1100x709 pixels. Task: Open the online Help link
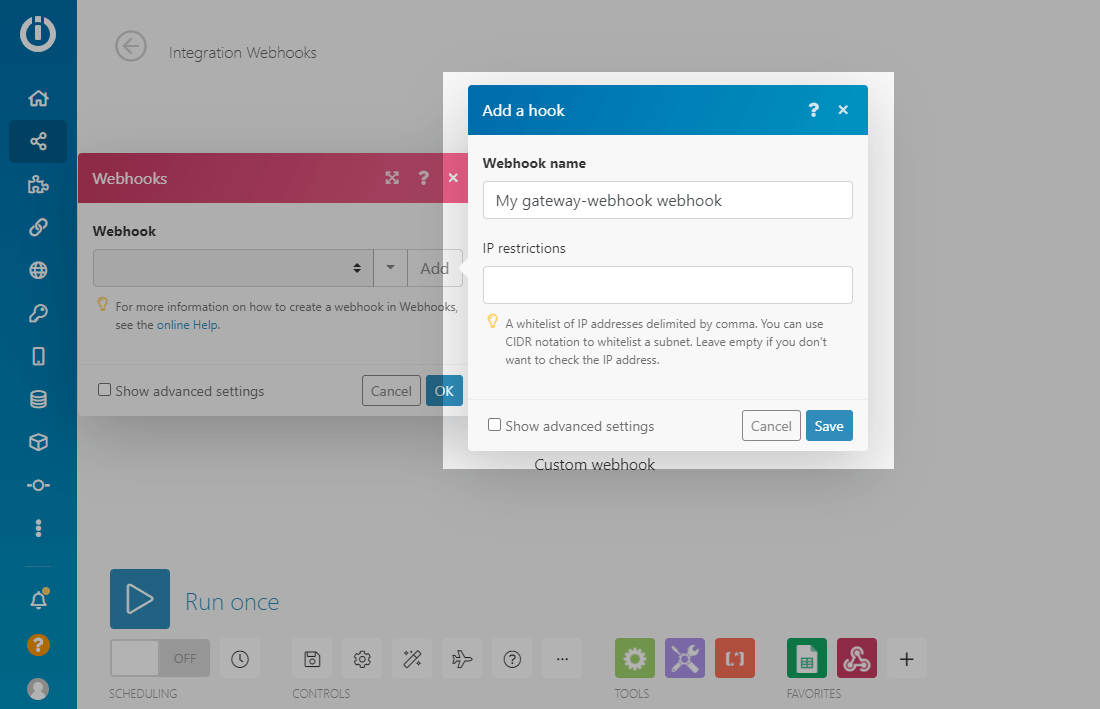pyautogui.click(x=187, y=325)
